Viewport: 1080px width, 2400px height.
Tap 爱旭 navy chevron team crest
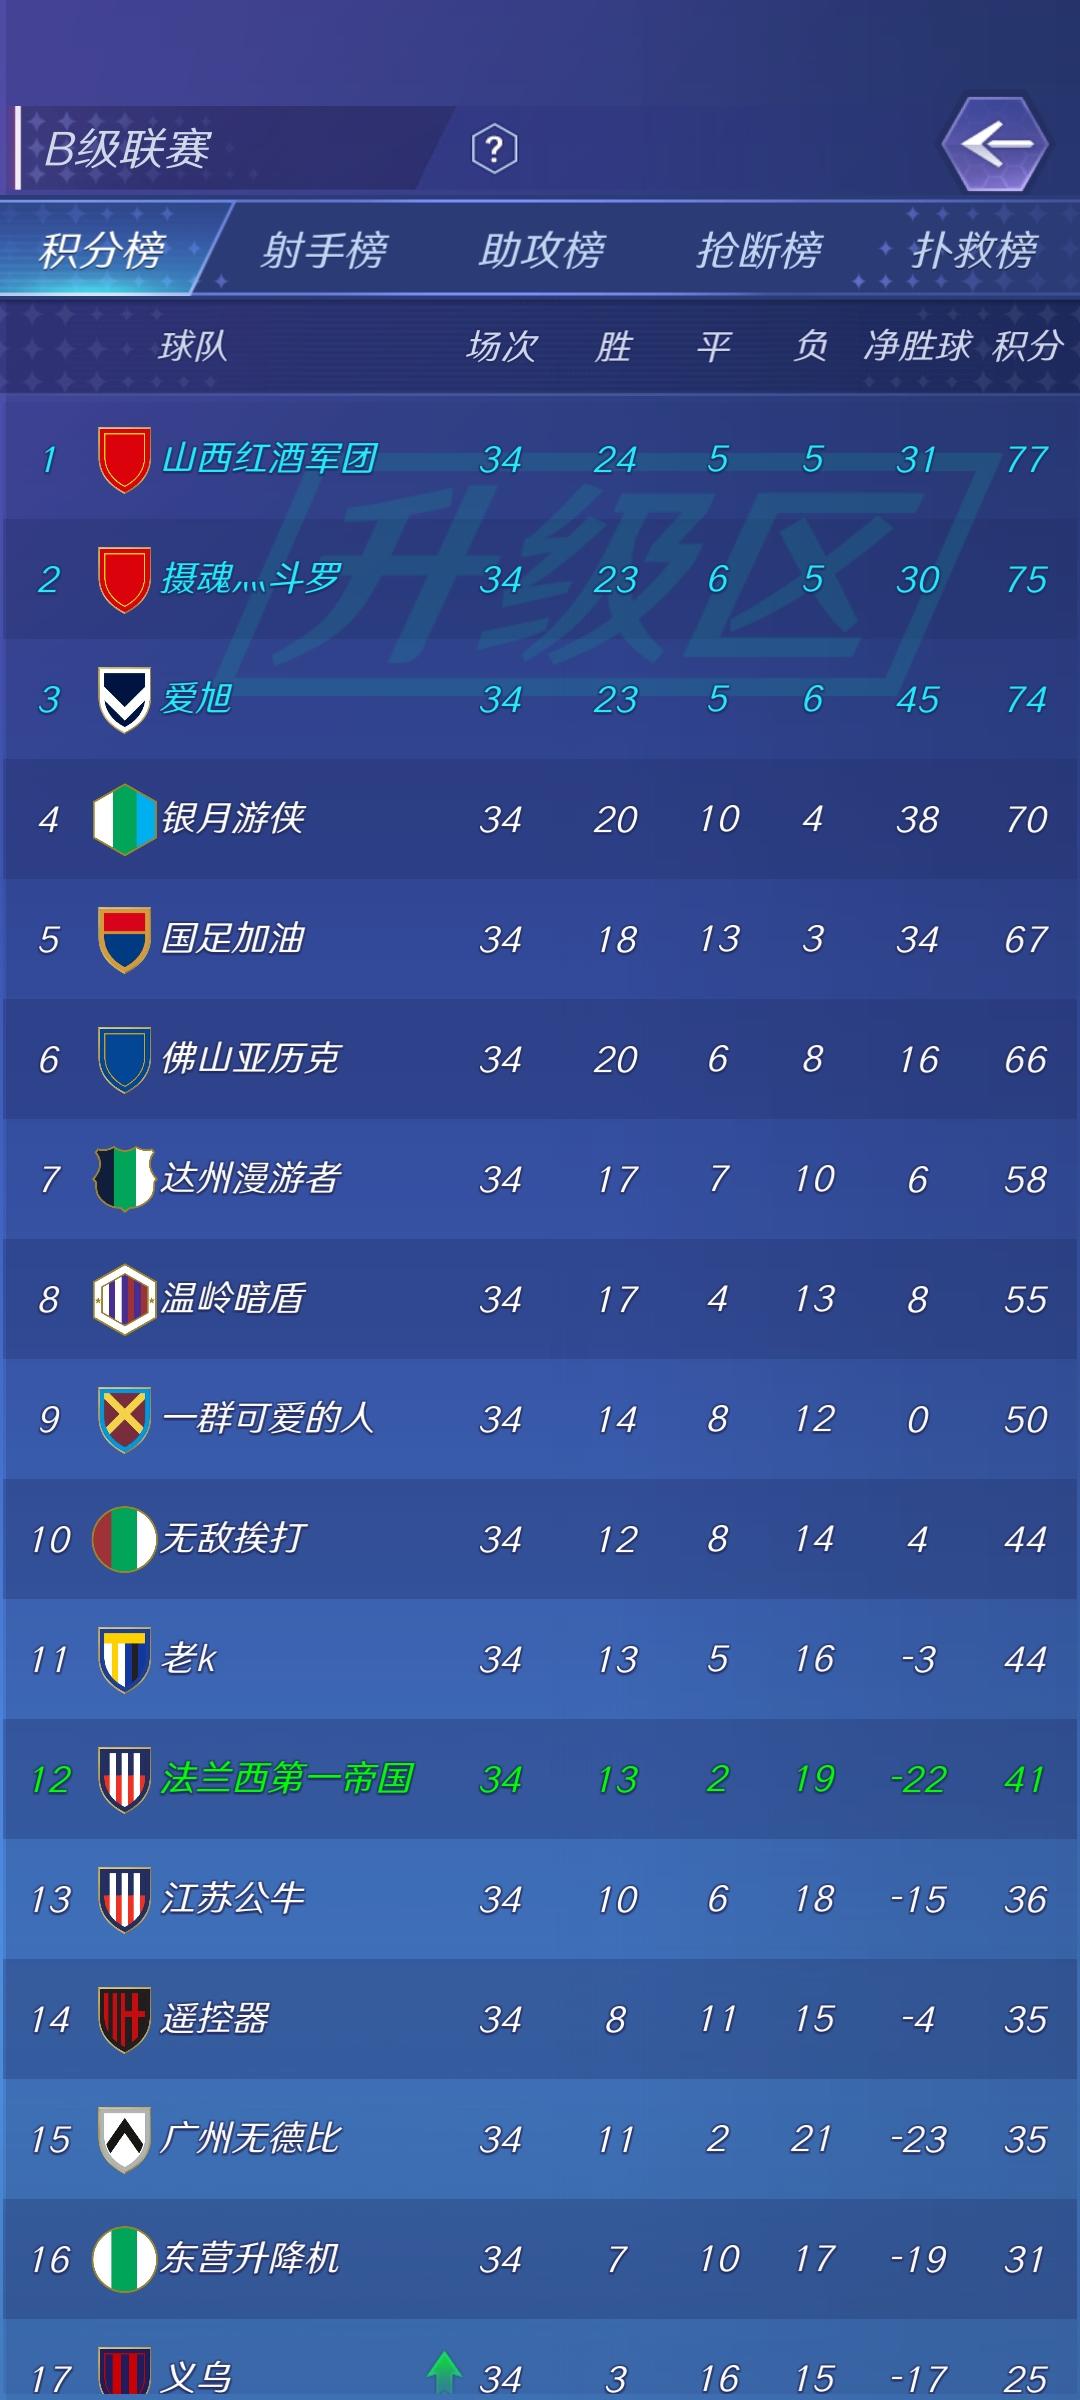(x=124, y=699)
